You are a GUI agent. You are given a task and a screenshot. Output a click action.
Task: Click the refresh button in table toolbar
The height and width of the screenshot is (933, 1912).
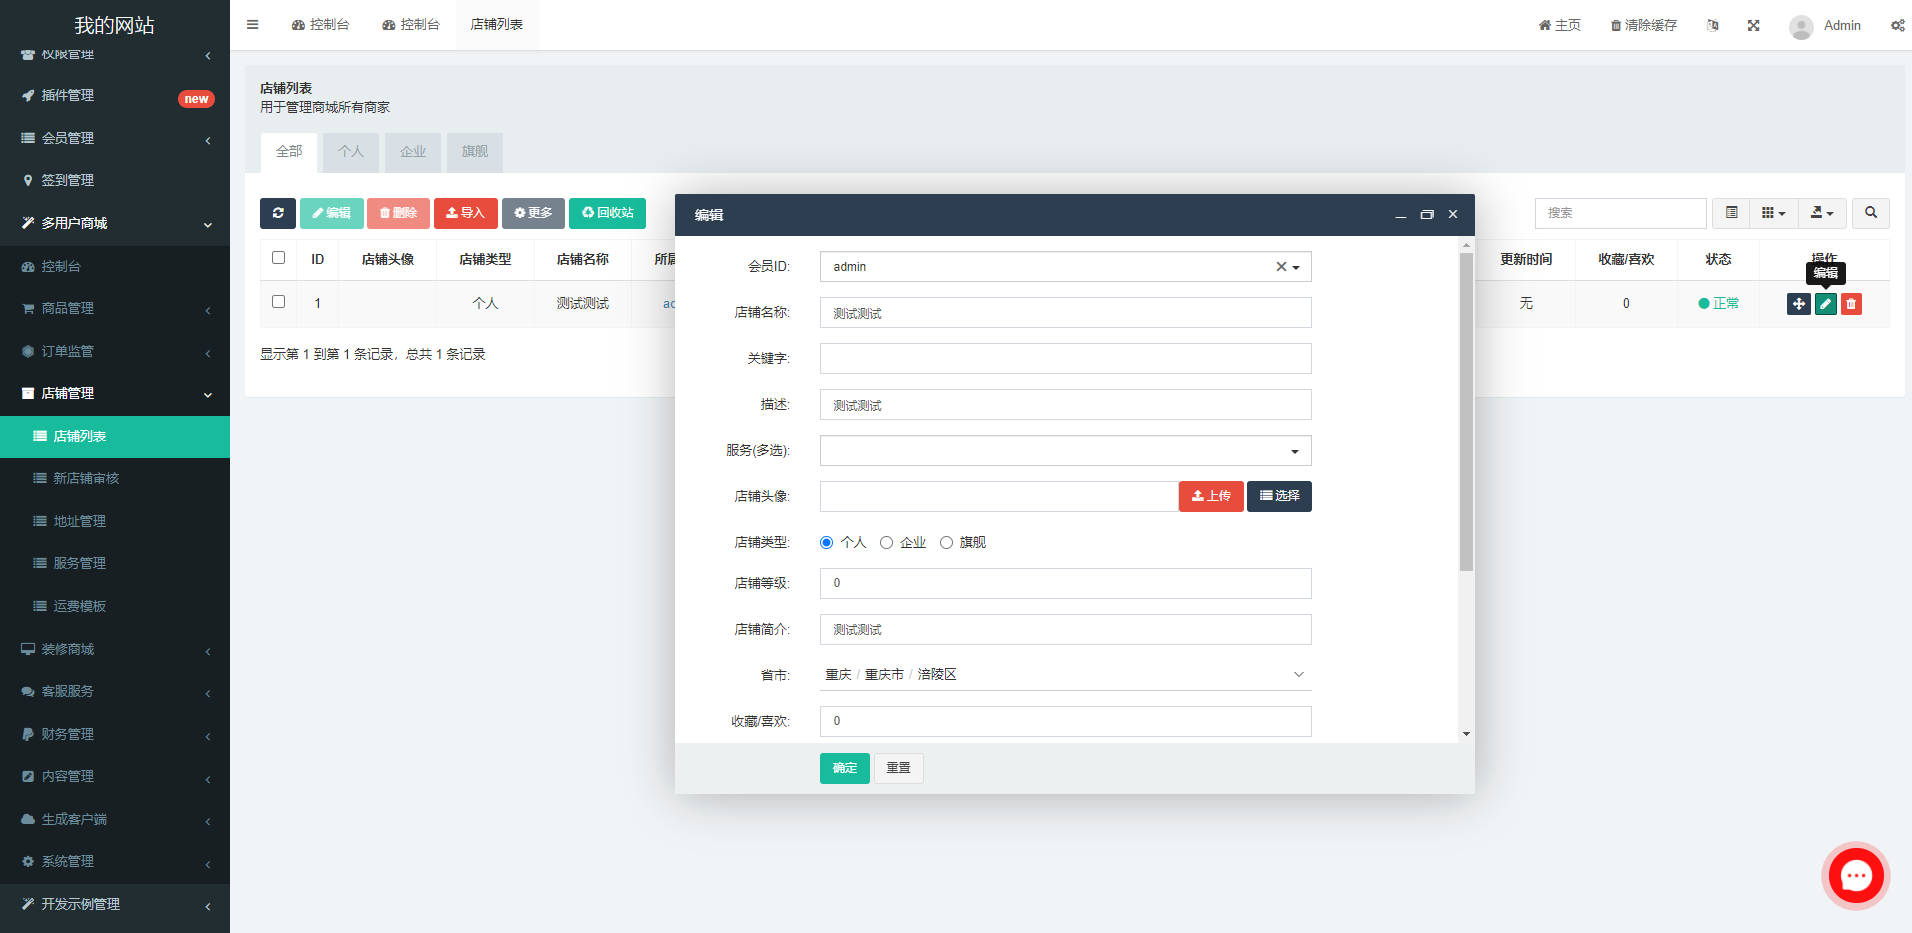(278, 213)
